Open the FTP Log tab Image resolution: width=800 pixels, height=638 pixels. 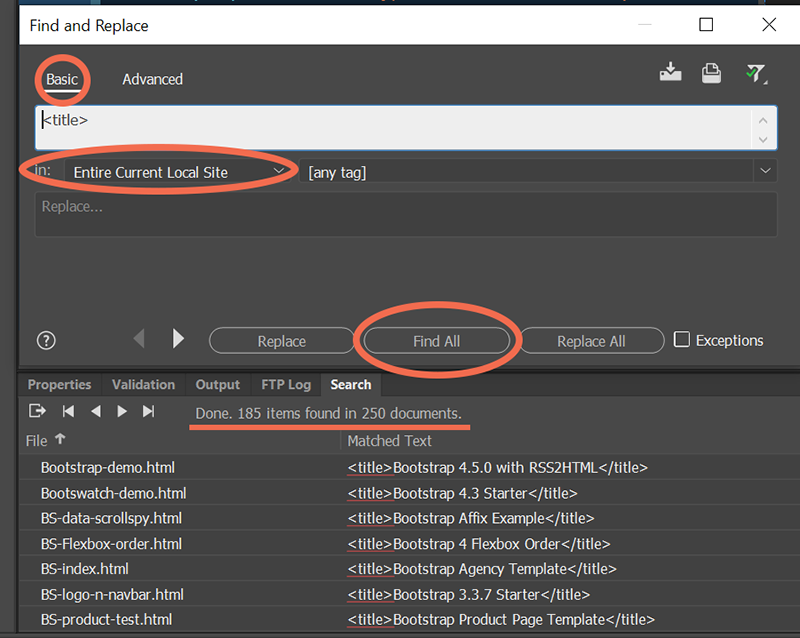(286, 385)
